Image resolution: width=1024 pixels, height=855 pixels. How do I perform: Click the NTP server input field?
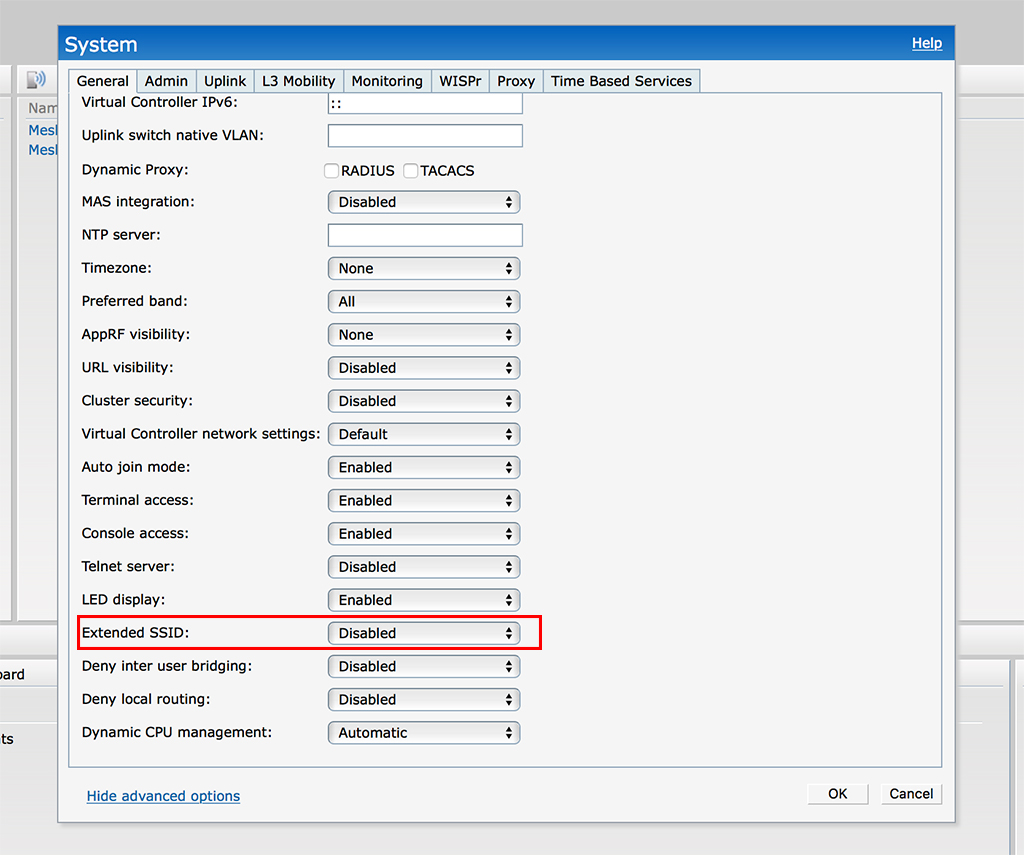pos(423,234)
